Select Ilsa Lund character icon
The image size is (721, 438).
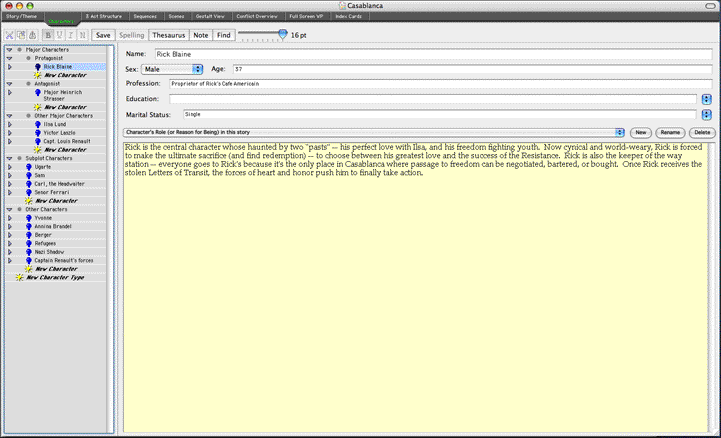38,125
